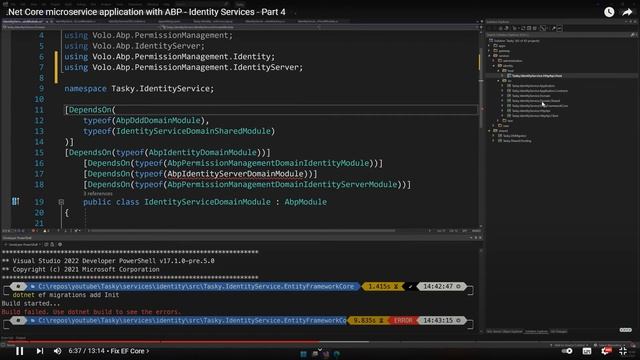640x360 pixels.
Task: Click the apps folder icon
Action: [x=495, y=46]
